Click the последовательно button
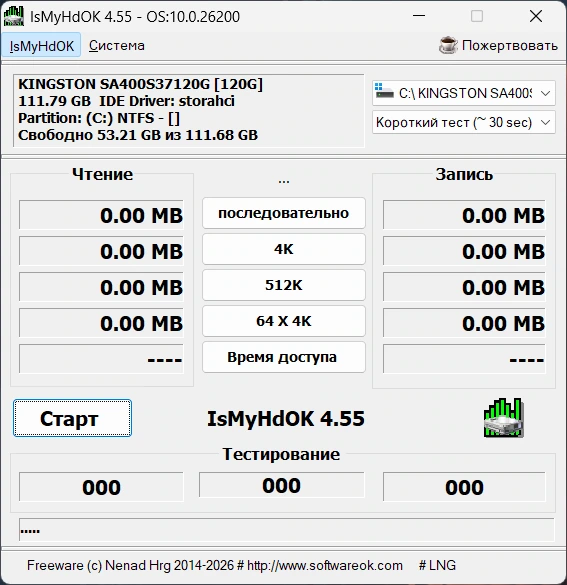Image resolution: width=567 pixels, height=585 pixels. pyautogui.click(x=284, y=213)
